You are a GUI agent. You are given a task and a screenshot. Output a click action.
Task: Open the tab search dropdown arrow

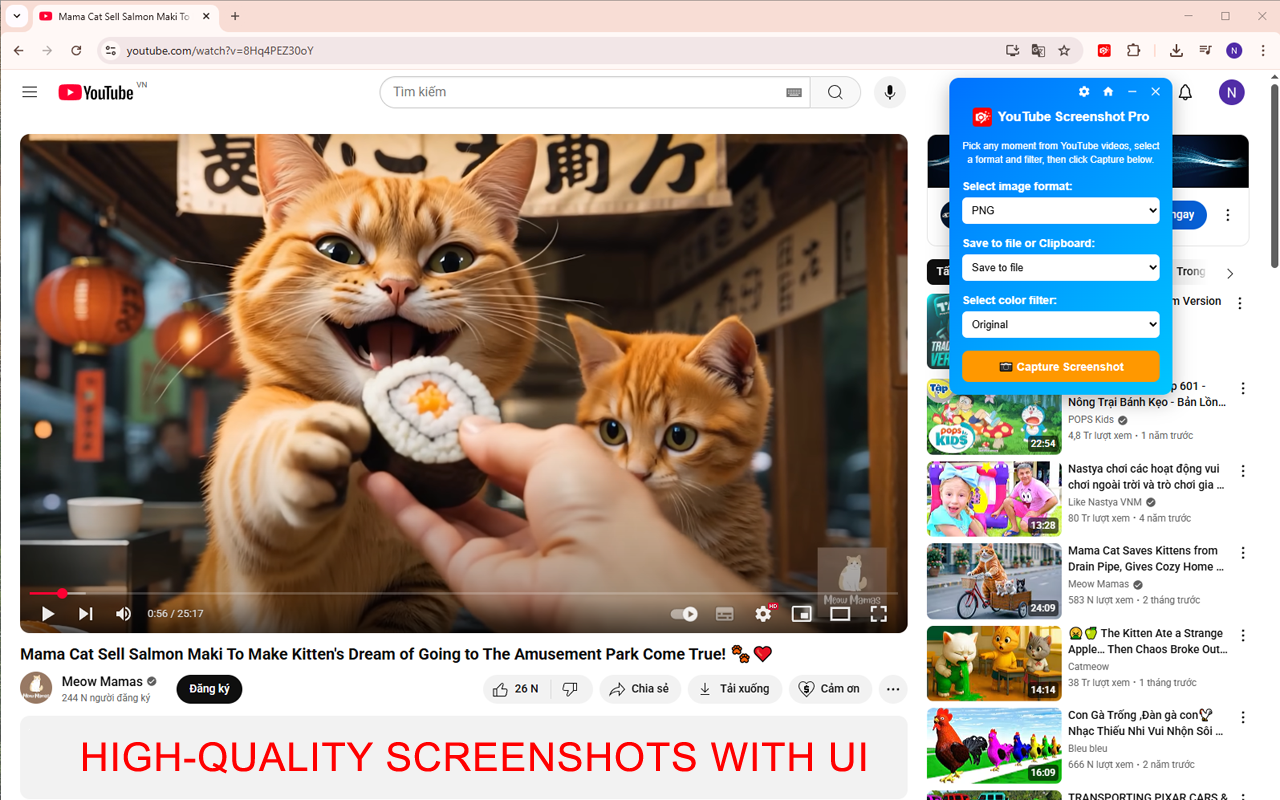pyautogui.click(x=16, y=16)
